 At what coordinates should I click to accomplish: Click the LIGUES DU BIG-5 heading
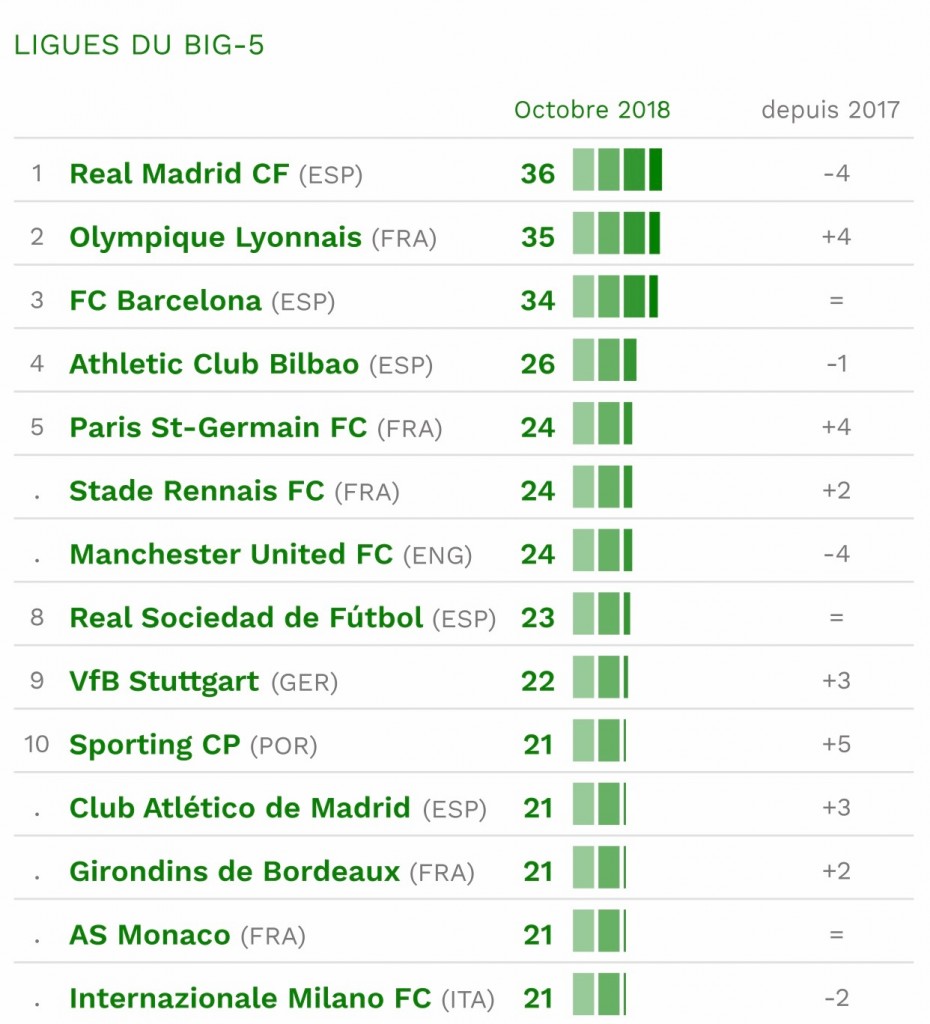tap(138, 45)
